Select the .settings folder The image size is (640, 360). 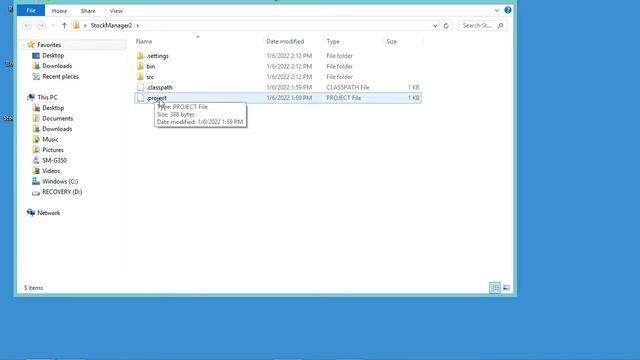point(157,56)
